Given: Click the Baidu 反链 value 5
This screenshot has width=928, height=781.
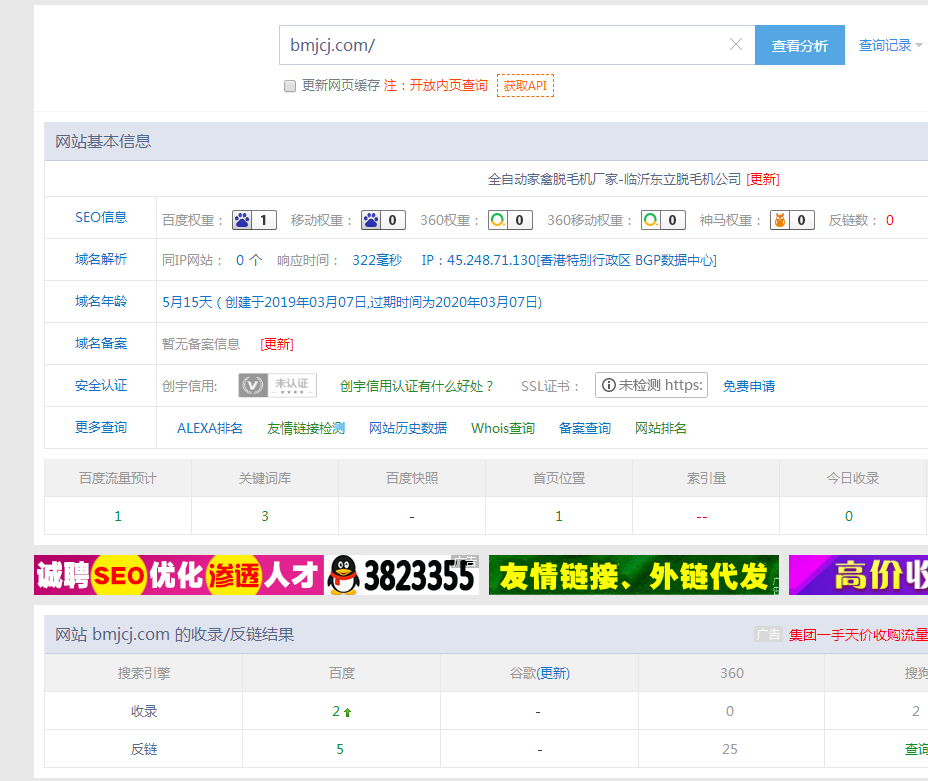Looking at the screenshot, I should [x=340, y=749].
